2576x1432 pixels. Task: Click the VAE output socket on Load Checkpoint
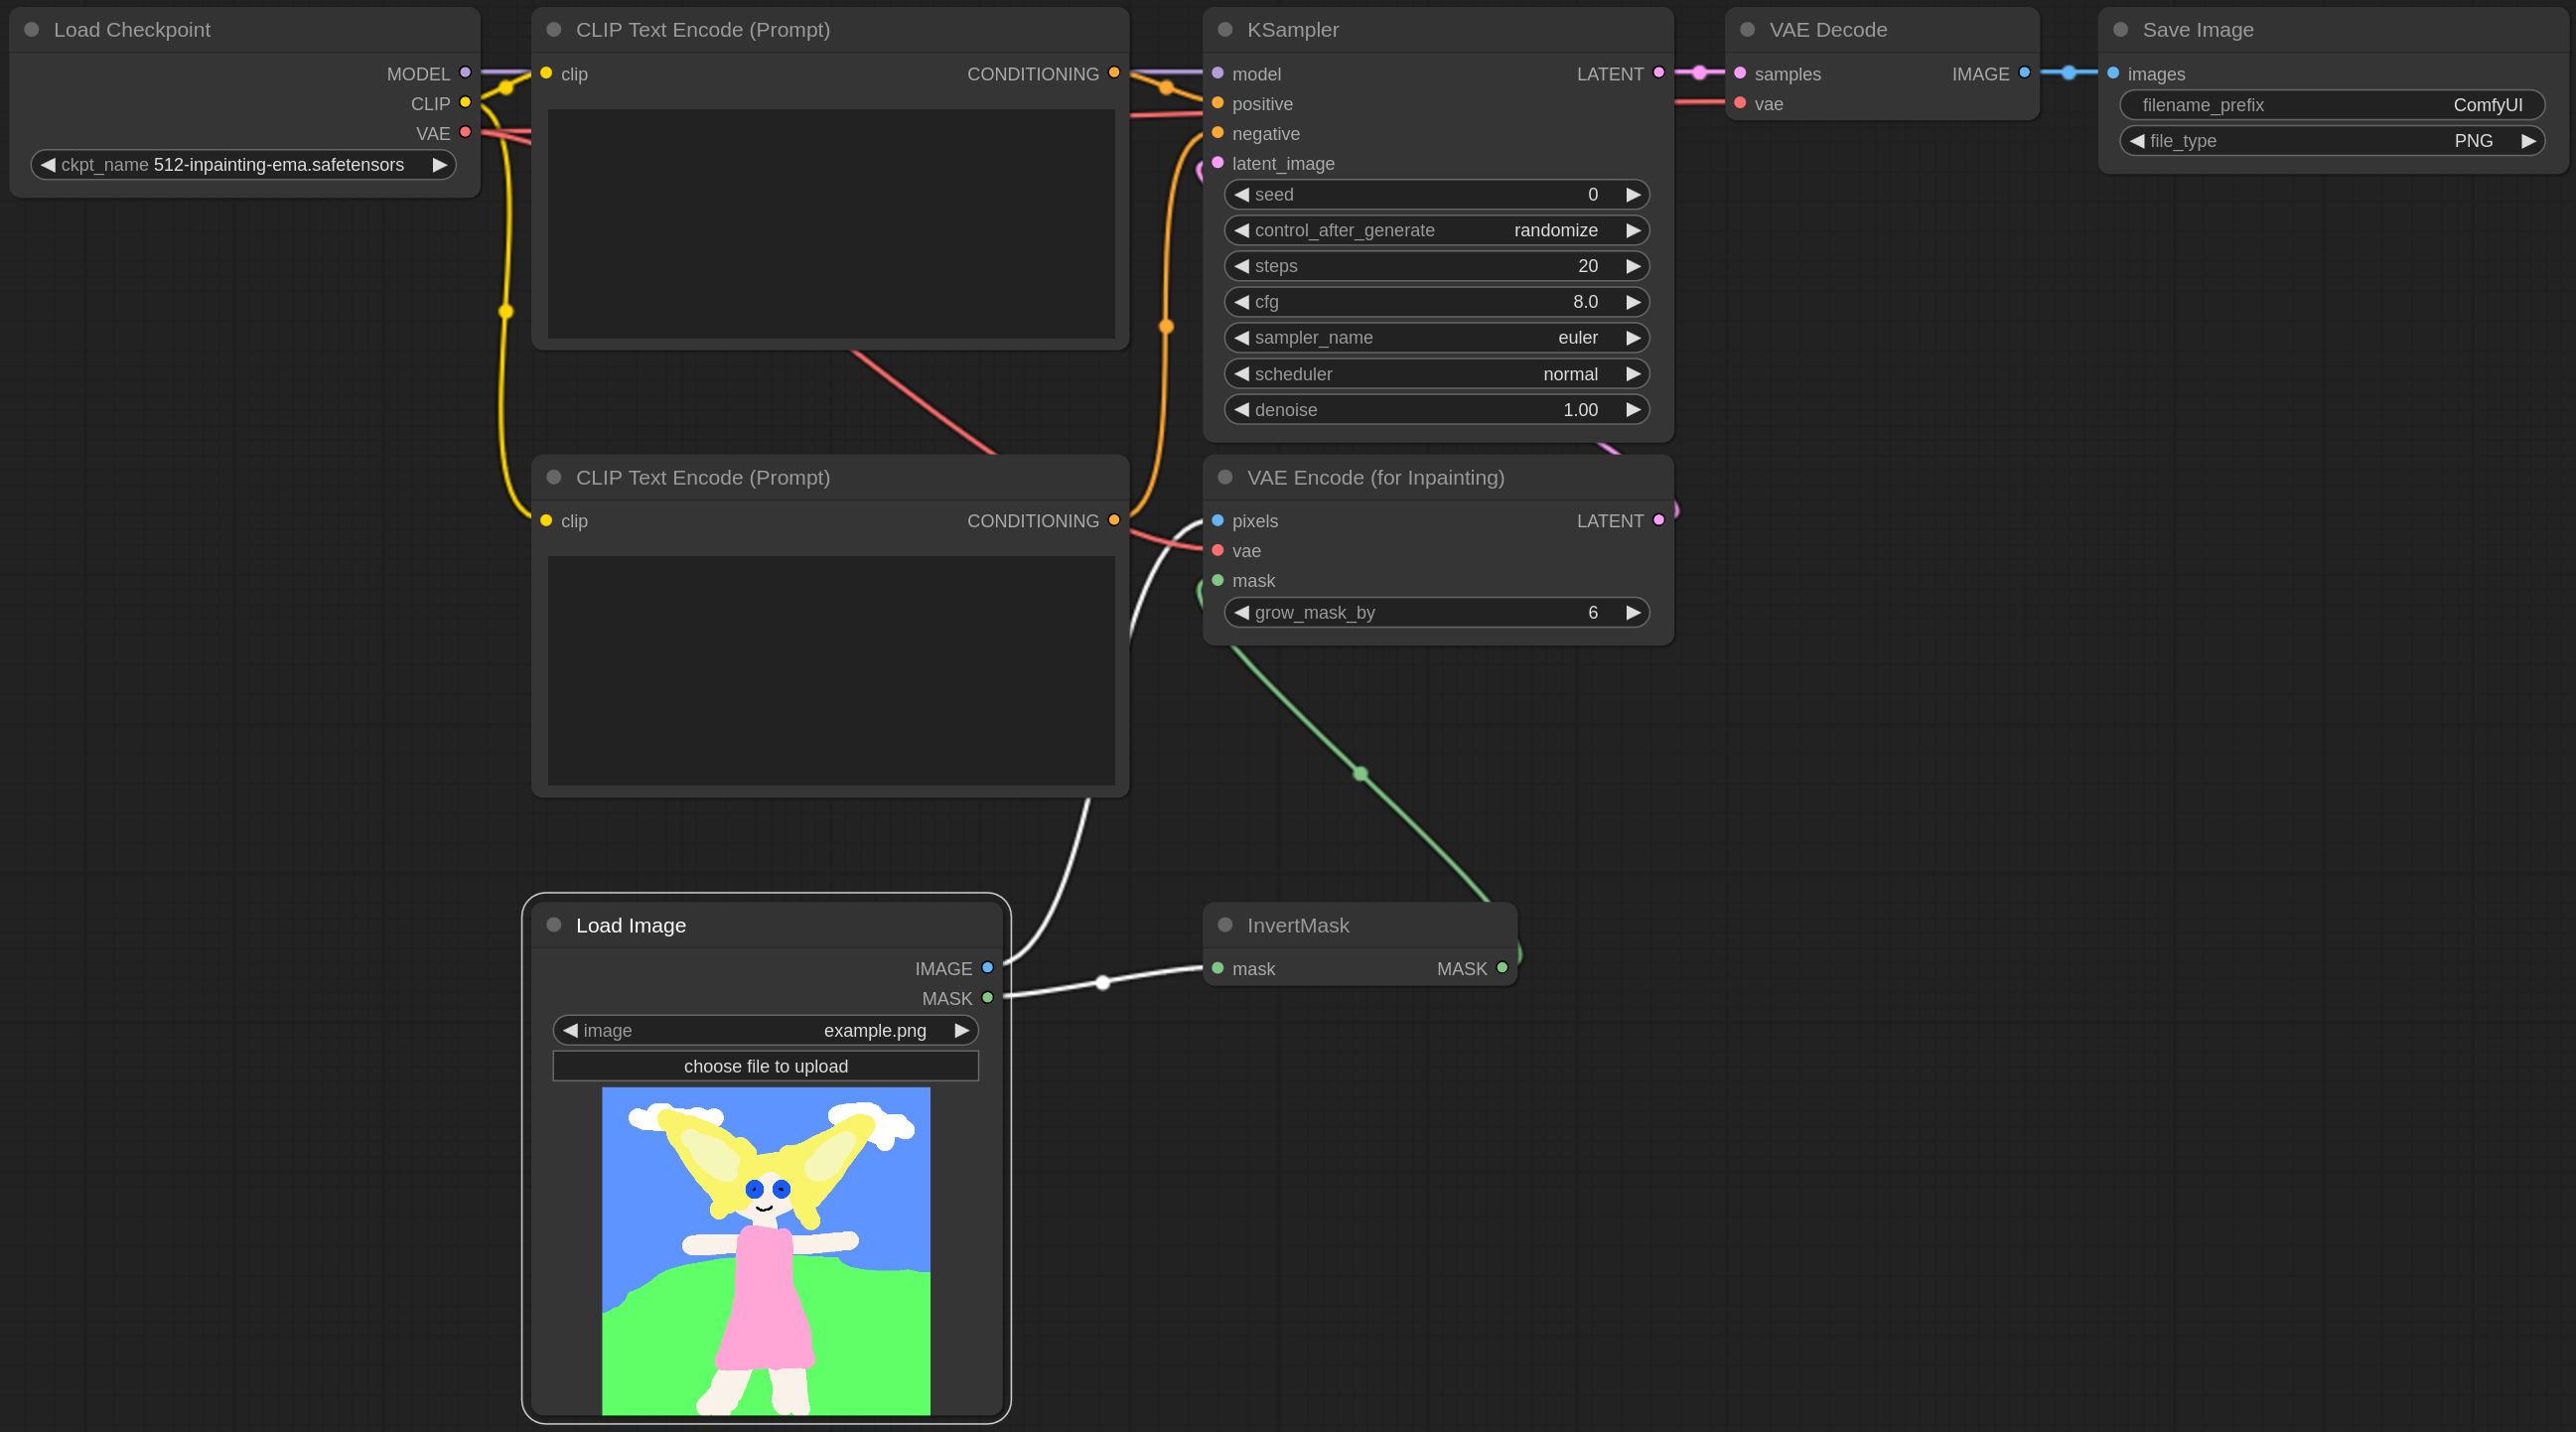[465, 132]
